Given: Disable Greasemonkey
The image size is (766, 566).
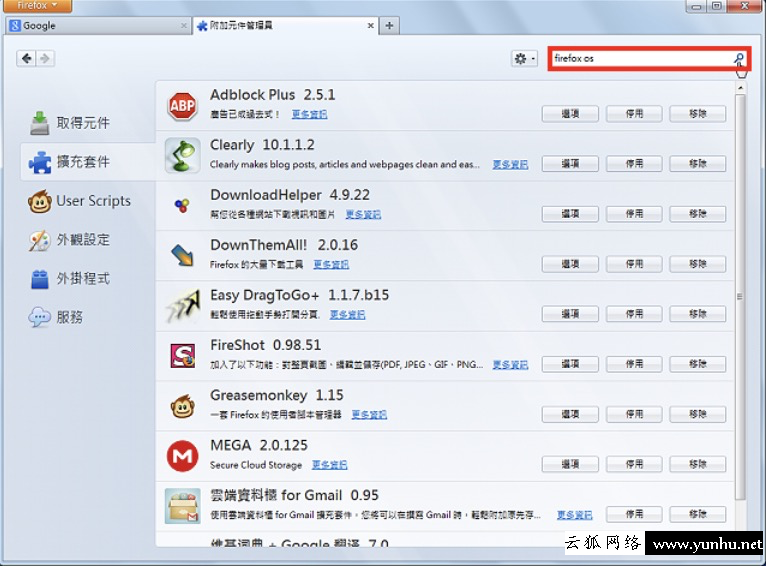Looking at the screenshot, I should tap(634, 414).
